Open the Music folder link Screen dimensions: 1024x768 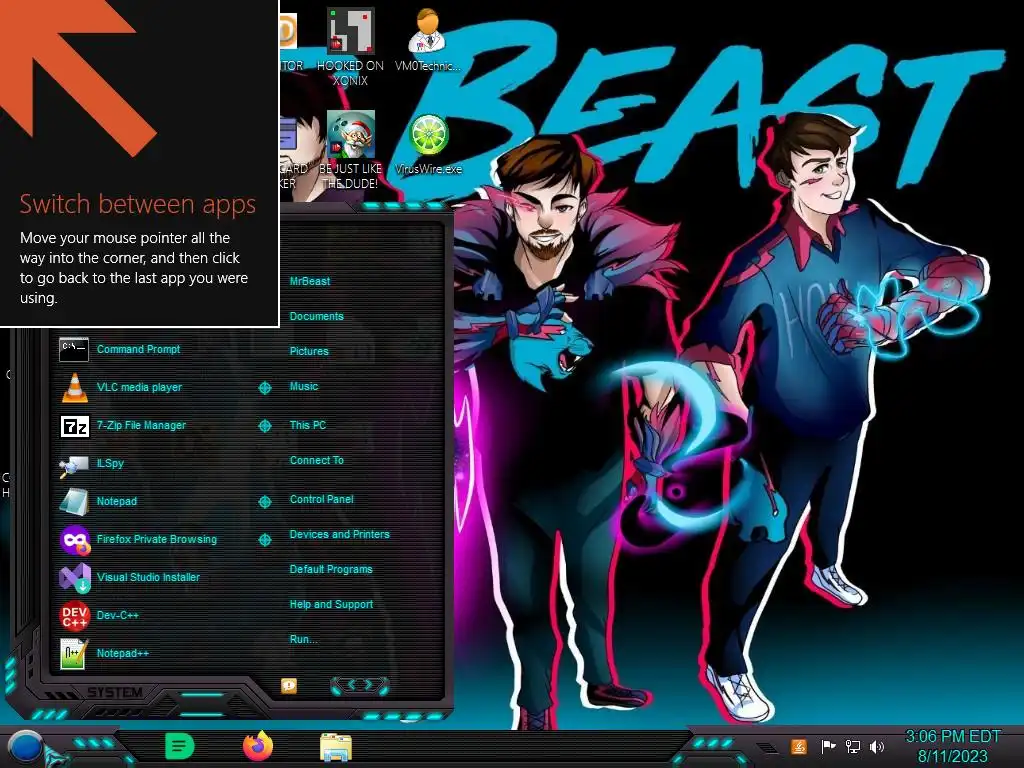click(x=304, y=387)
